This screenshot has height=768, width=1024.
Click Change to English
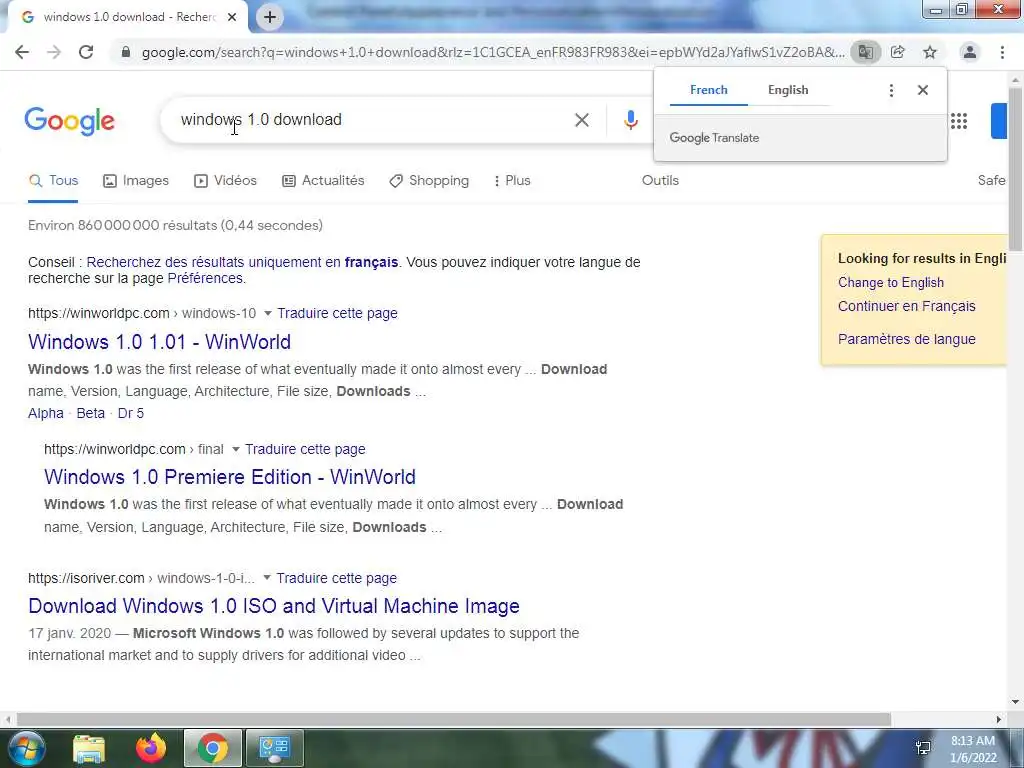point(891,283)
